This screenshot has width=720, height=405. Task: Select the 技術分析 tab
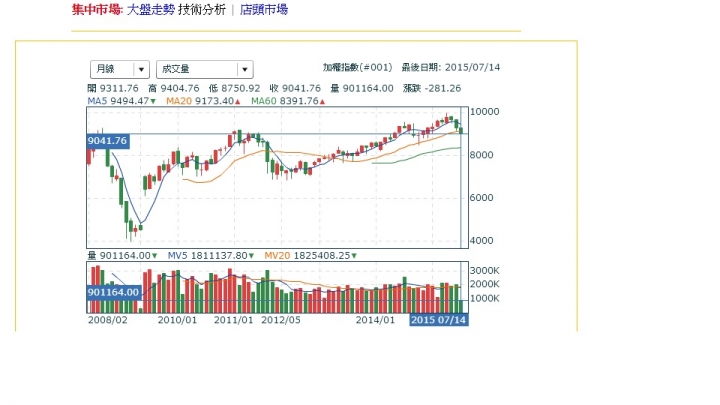pyautogui.click(x=202, y=10)
